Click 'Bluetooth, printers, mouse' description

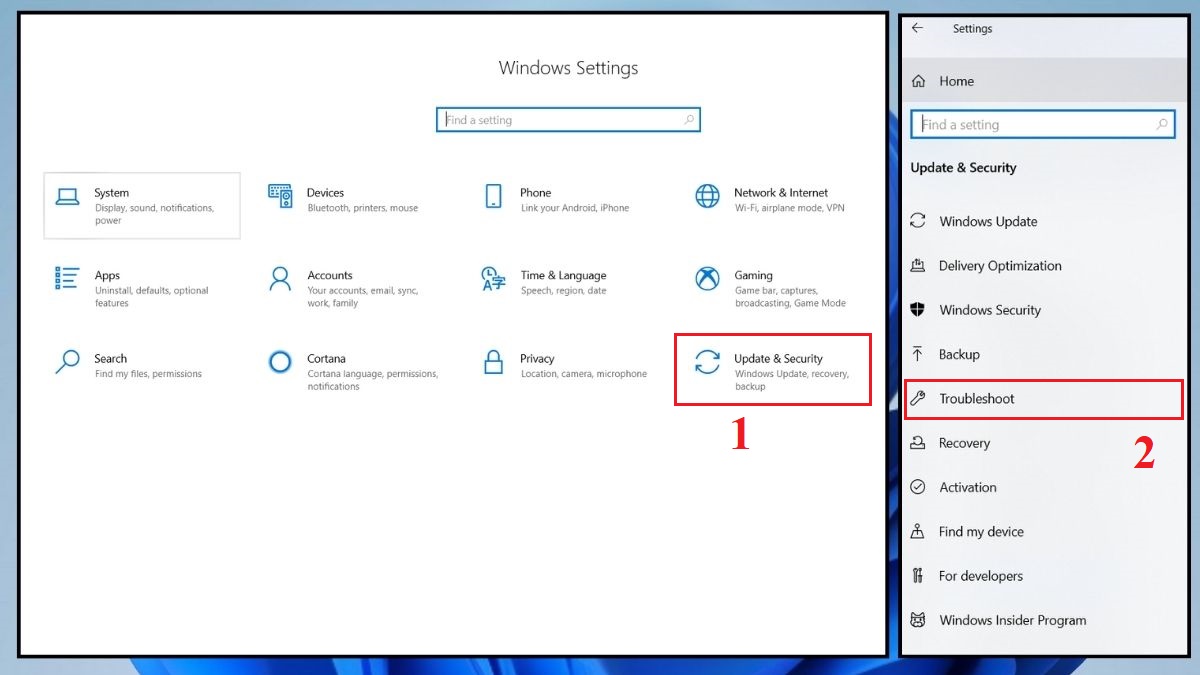[363, 208]
